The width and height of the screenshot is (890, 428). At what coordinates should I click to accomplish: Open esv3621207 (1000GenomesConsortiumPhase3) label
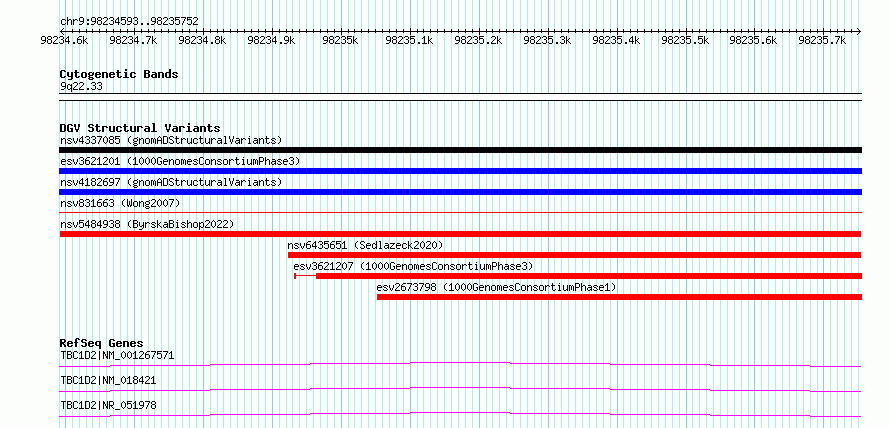(x=413, y=266)
